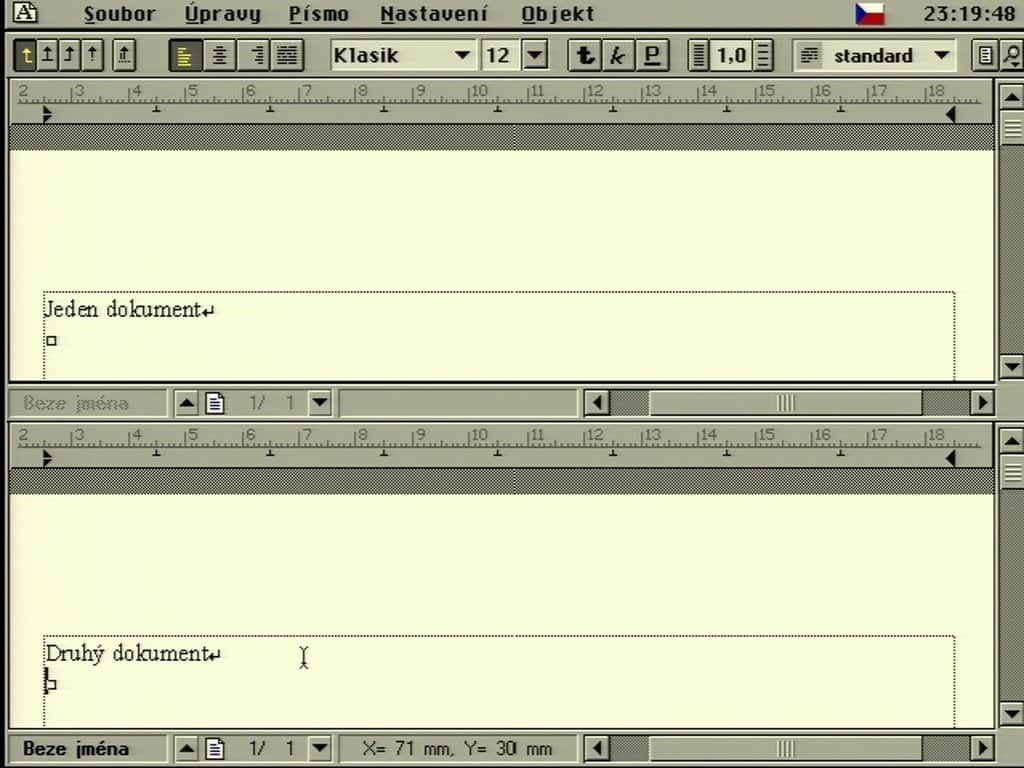This screenshot has height=768, width=1024.
Task: Click the Czech flag keyboard indicator
Action: click(870, 14)
